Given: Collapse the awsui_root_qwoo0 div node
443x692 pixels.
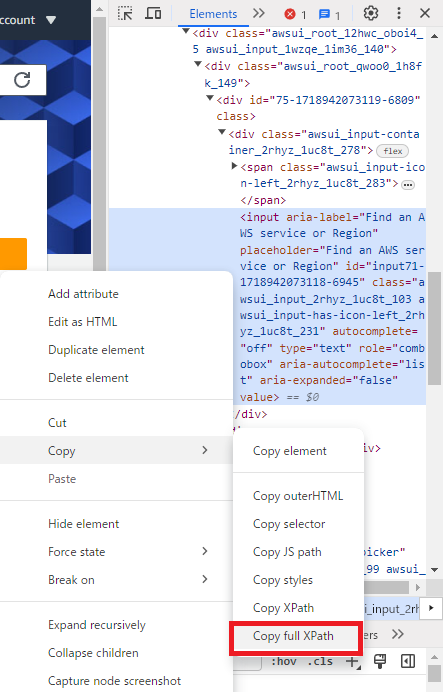Looking at the screenshot, I should [x=198, y=64].
